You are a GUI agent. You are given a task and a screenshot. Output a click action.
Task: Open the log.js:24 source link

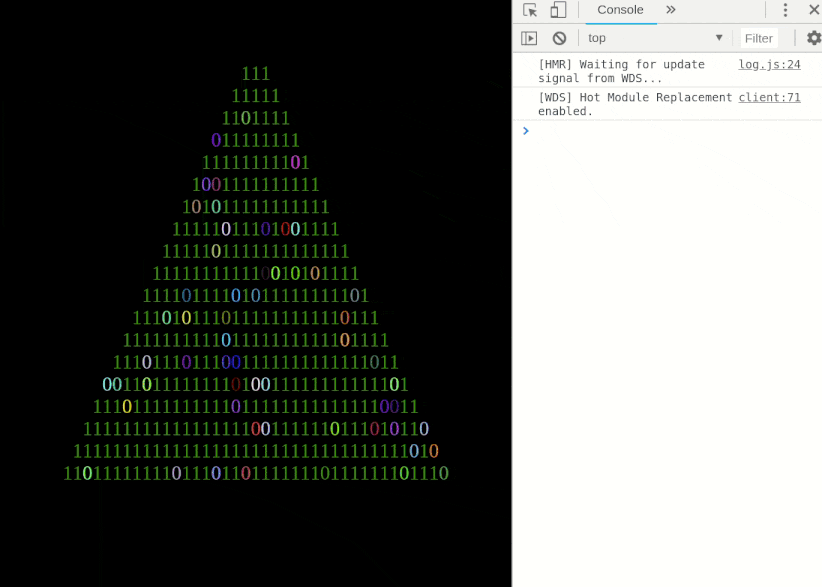click(769, 65)
